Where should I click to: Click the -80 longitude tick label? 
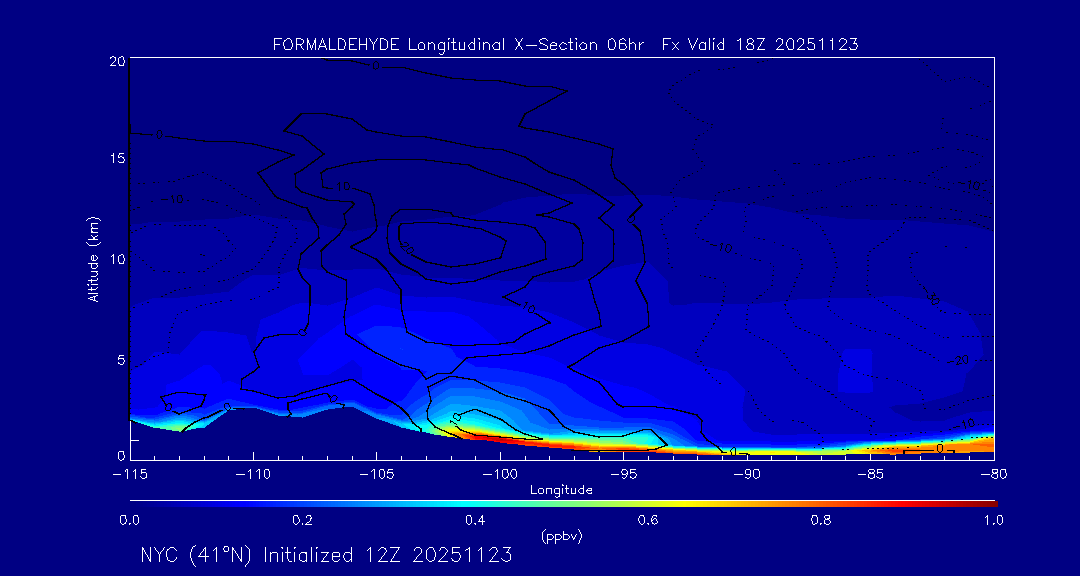tap(994, 475)
